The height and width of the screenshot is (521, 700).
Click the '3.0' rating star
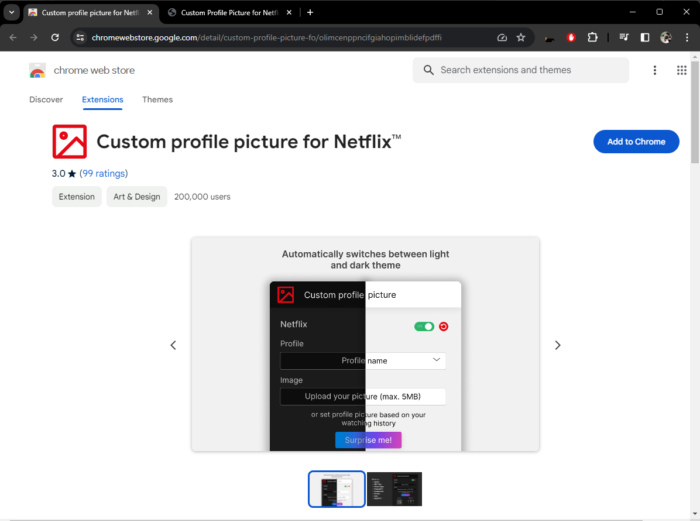click(71, 174)
